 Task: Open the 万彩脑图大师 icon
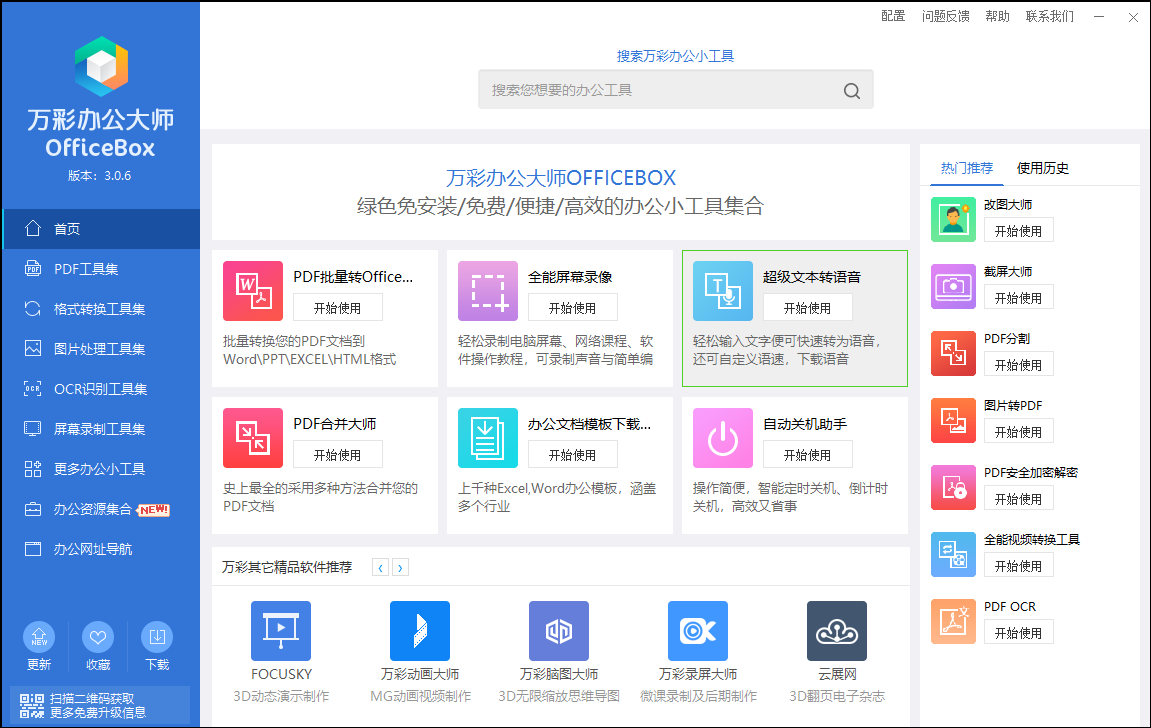click(x=559, y=631)
